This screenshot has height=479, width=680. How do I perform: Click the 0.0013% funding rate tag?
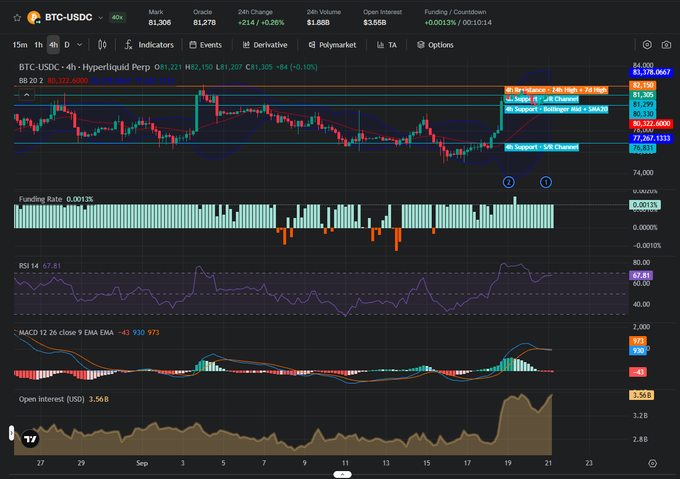(x=645, y=205)
